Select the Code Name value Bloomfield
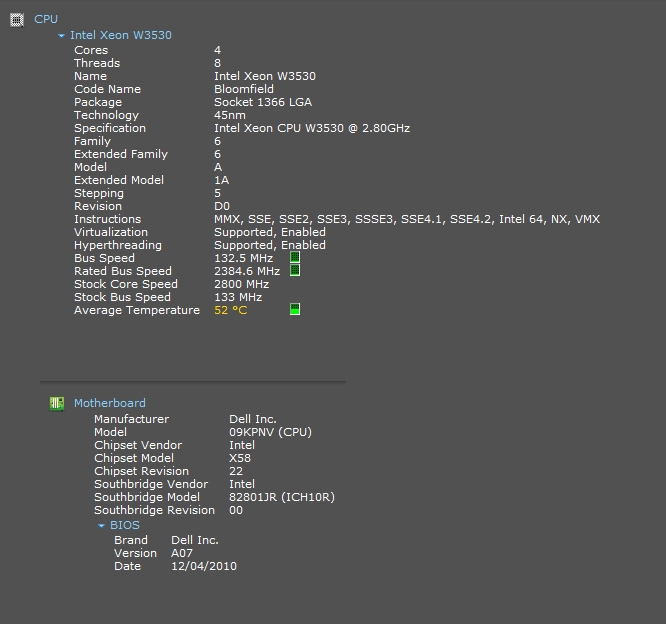This screenshot has width=666, height=624. [x=244, y=89]
